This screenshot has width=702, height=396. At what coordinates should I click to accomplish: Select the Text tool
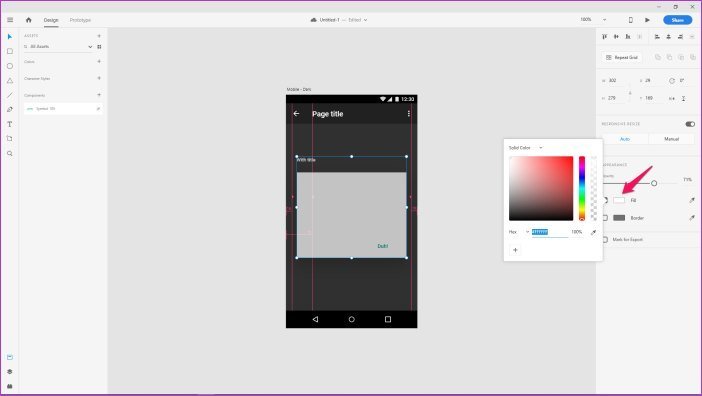click(x=10, y=124)
